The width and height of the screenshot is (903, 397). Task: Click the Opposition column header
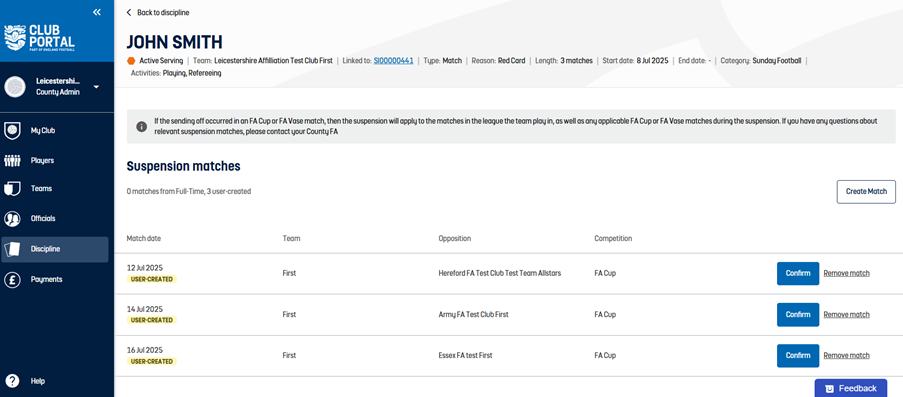click(x=455, y=239)
